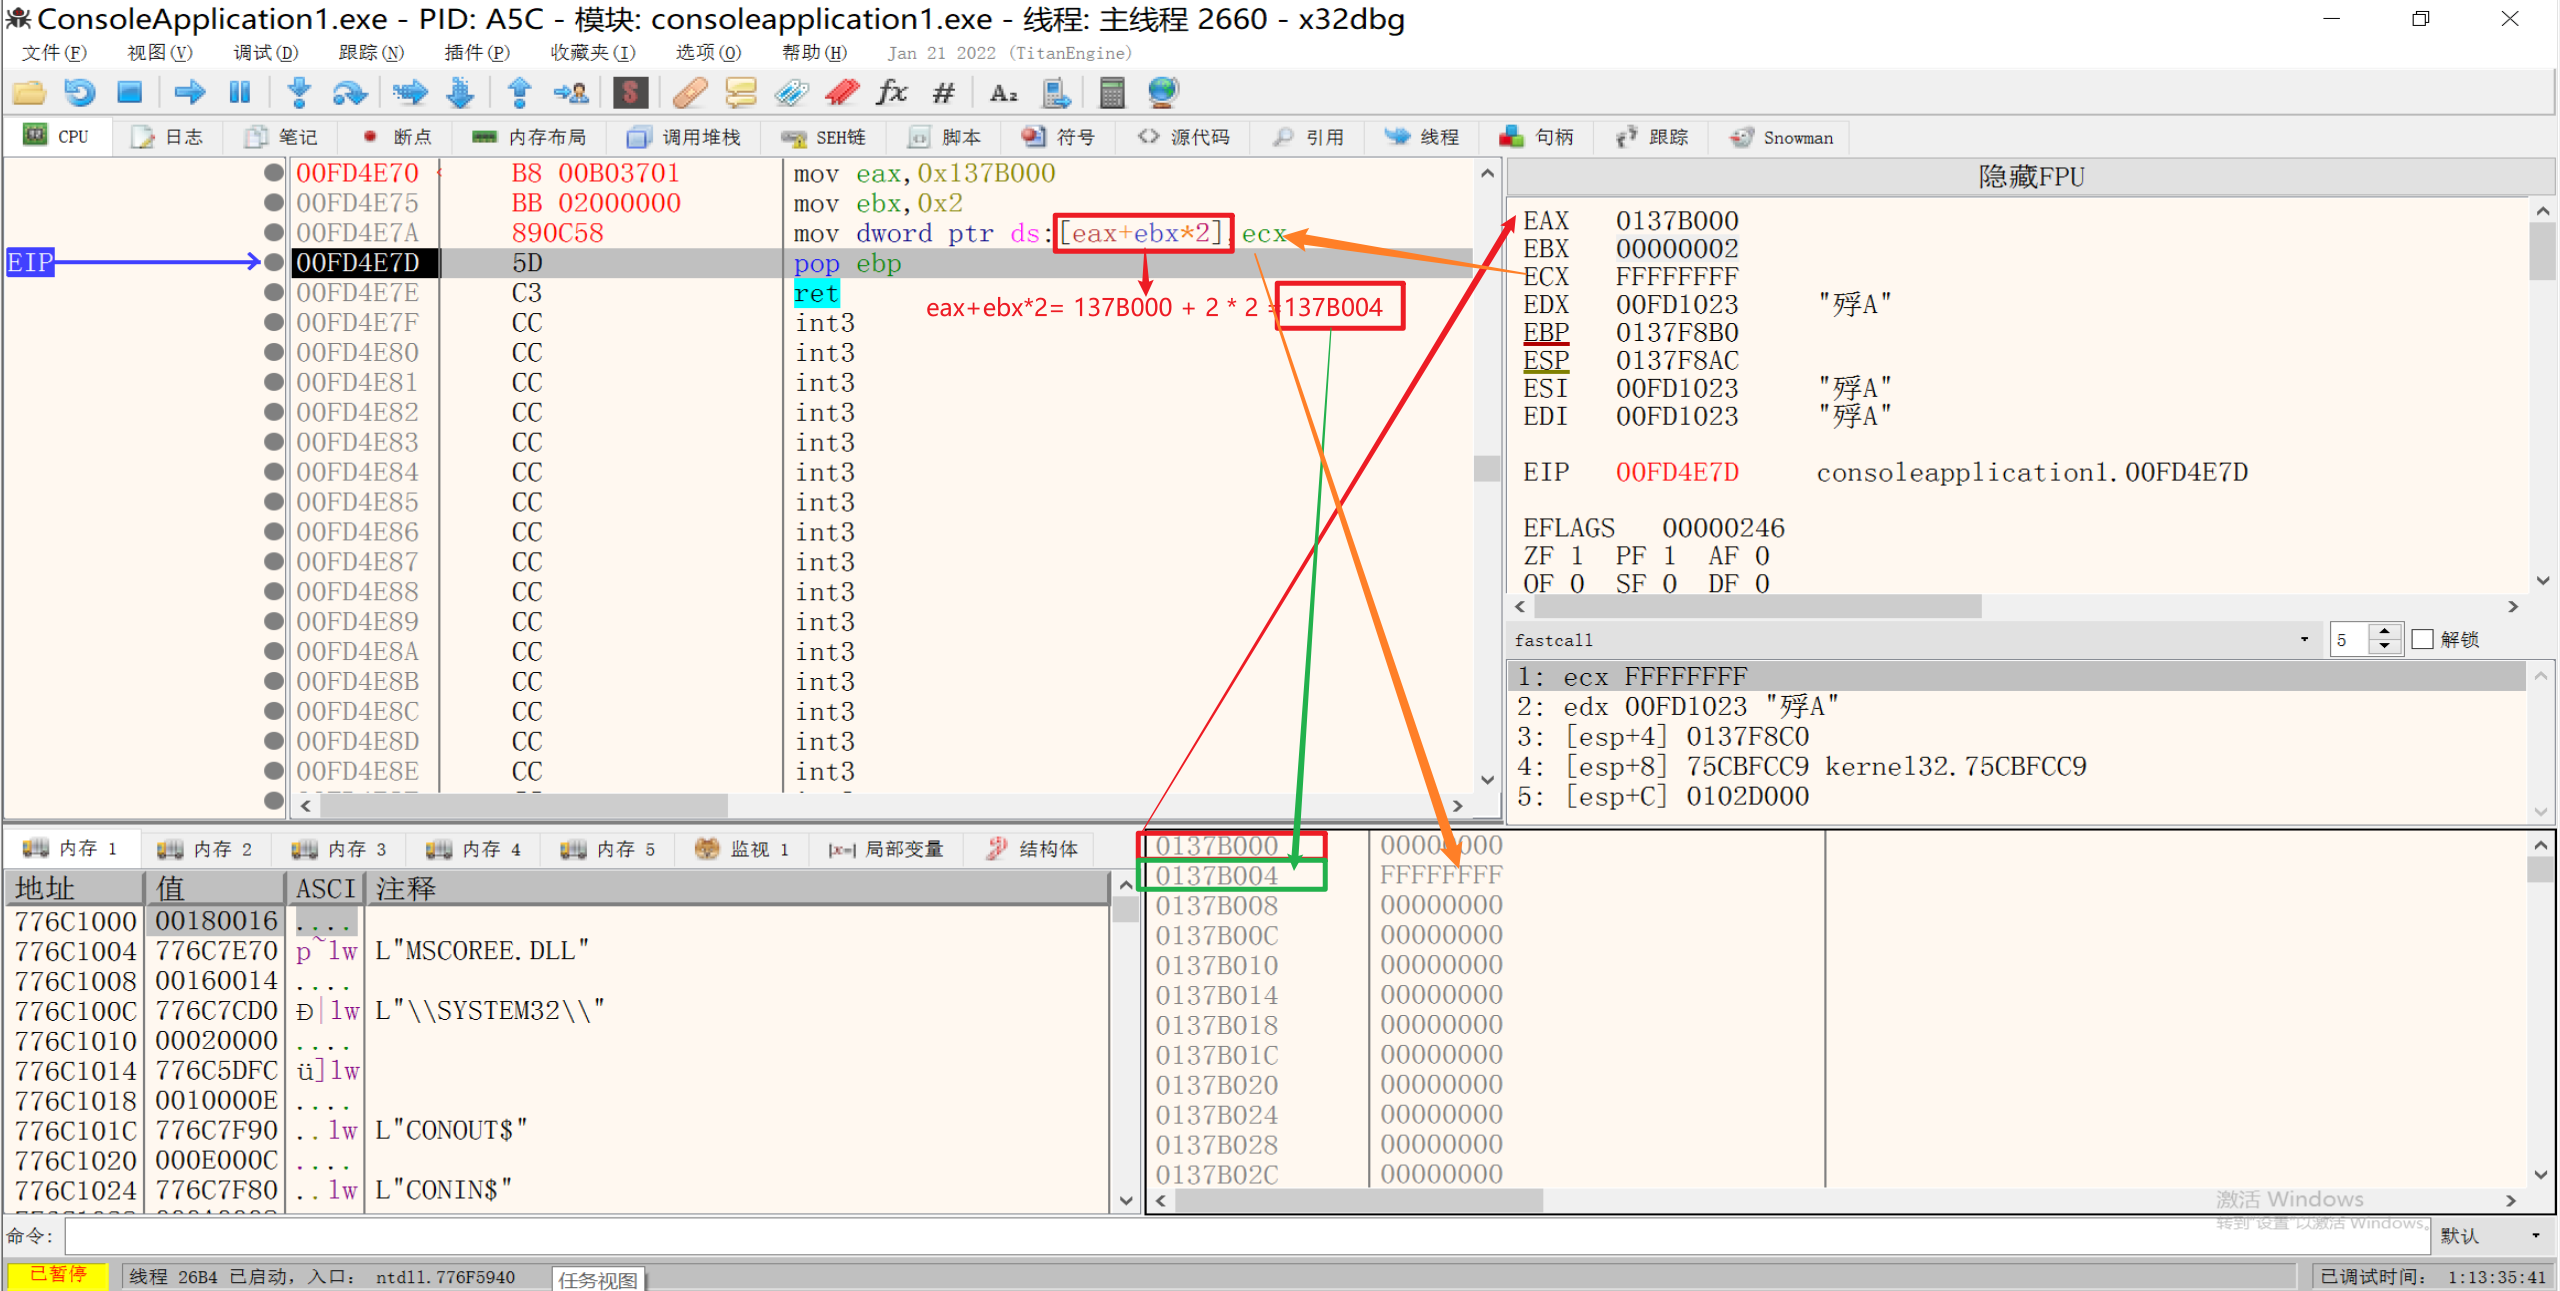This screenshot has height=1291, width=2560.
Task: Click the Patches bandage icon
Action: click(x=689, y=93)
